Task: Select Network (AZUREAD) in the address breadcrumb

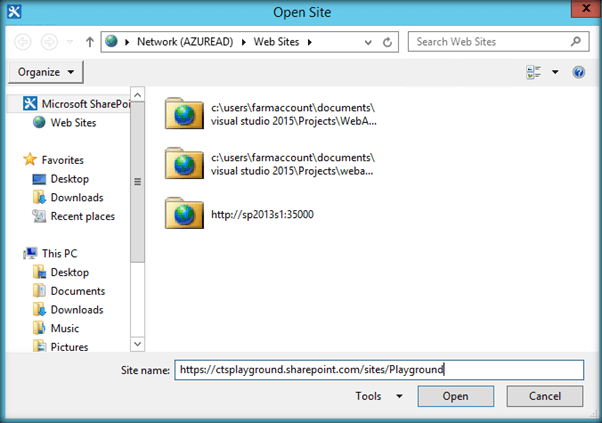Action: pyautogui.click(x=185, y=41)
